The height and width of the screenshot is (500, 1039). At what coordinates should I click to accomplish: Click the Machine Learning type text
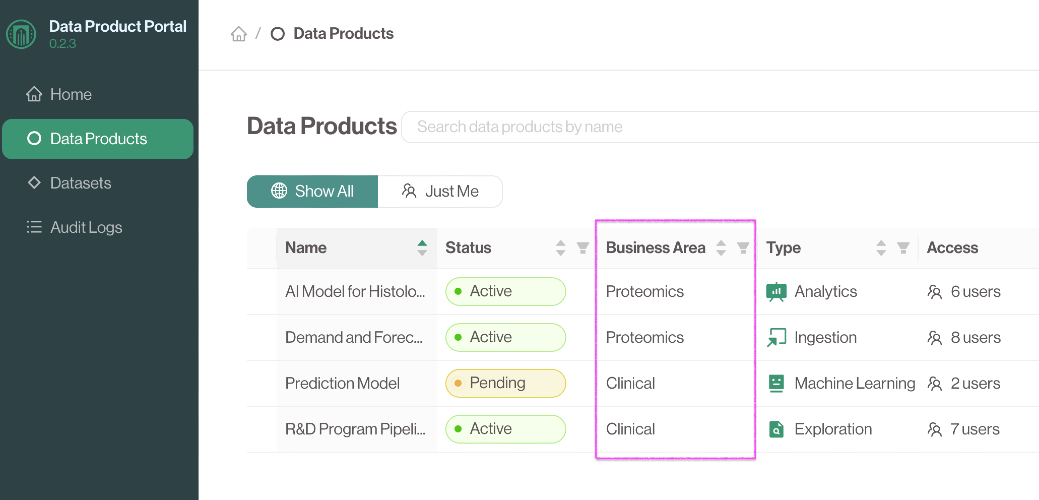[855, 383]
